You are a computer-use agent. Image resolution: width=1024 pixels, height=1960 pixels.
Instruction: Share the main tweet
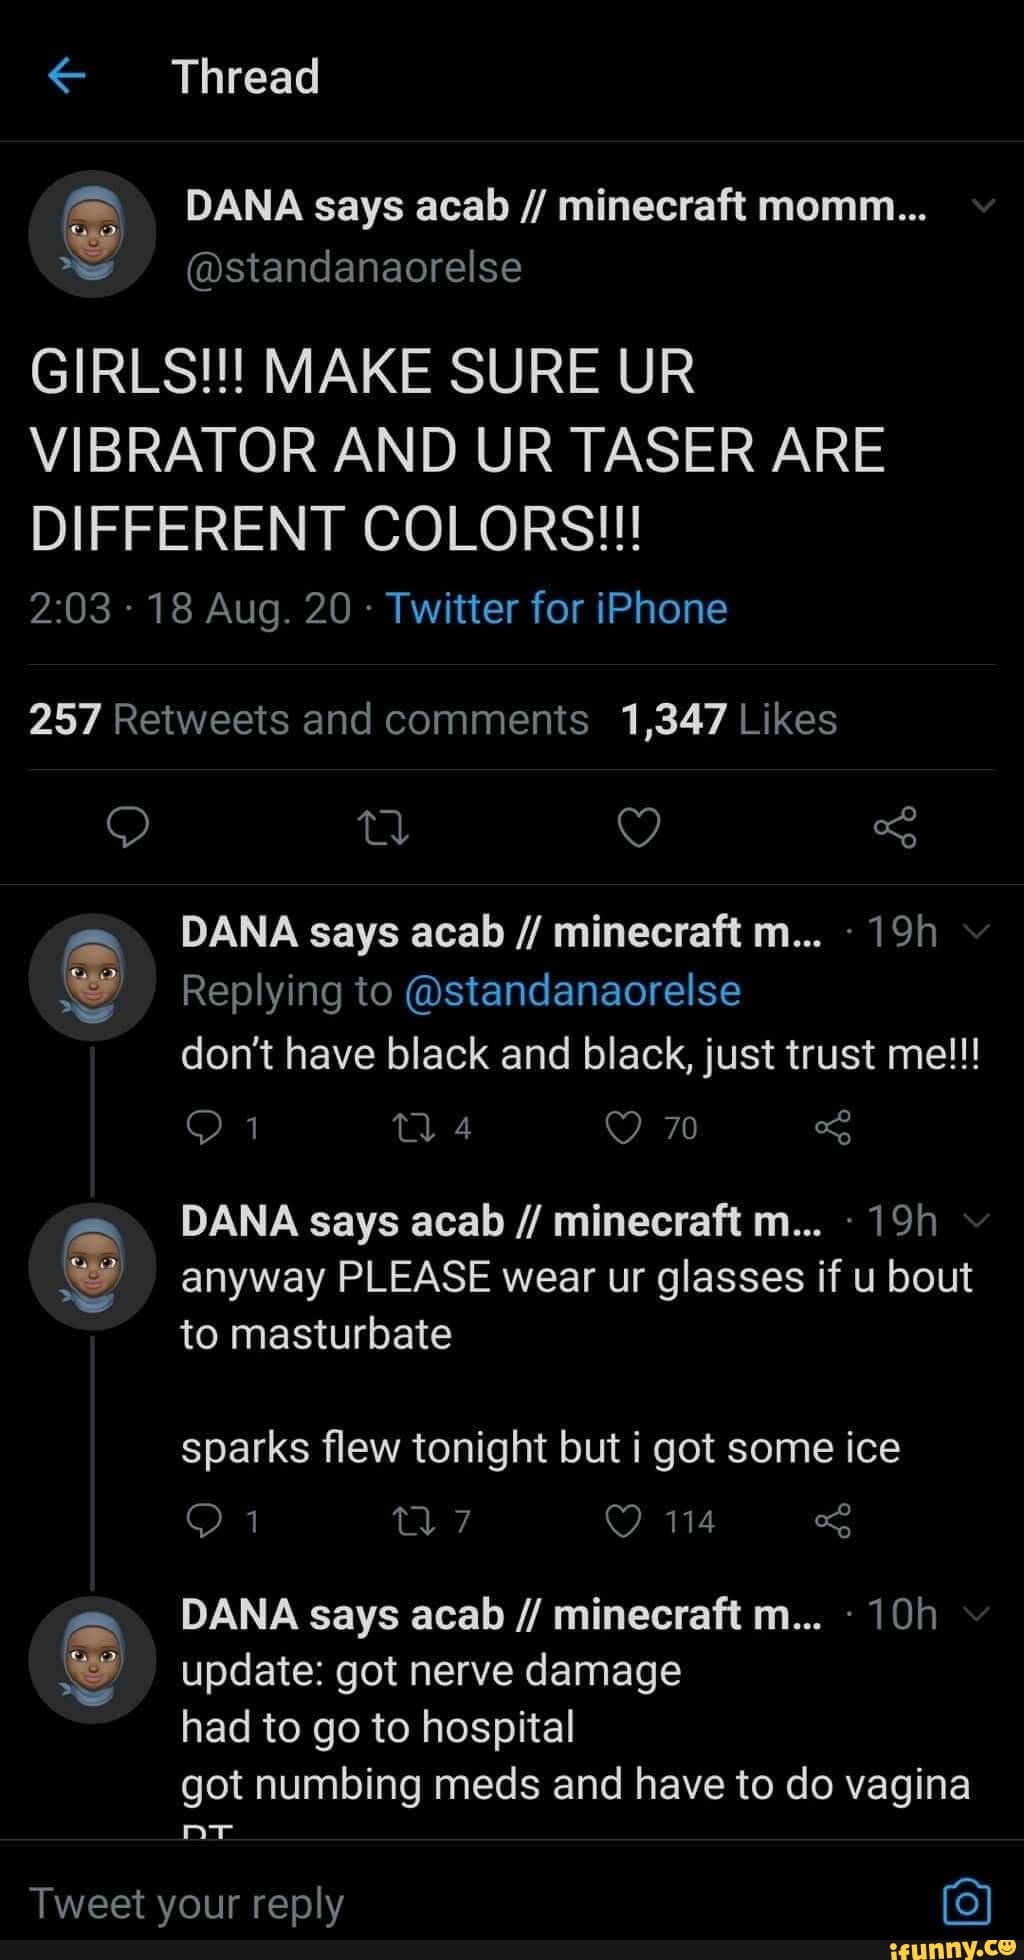894,828
